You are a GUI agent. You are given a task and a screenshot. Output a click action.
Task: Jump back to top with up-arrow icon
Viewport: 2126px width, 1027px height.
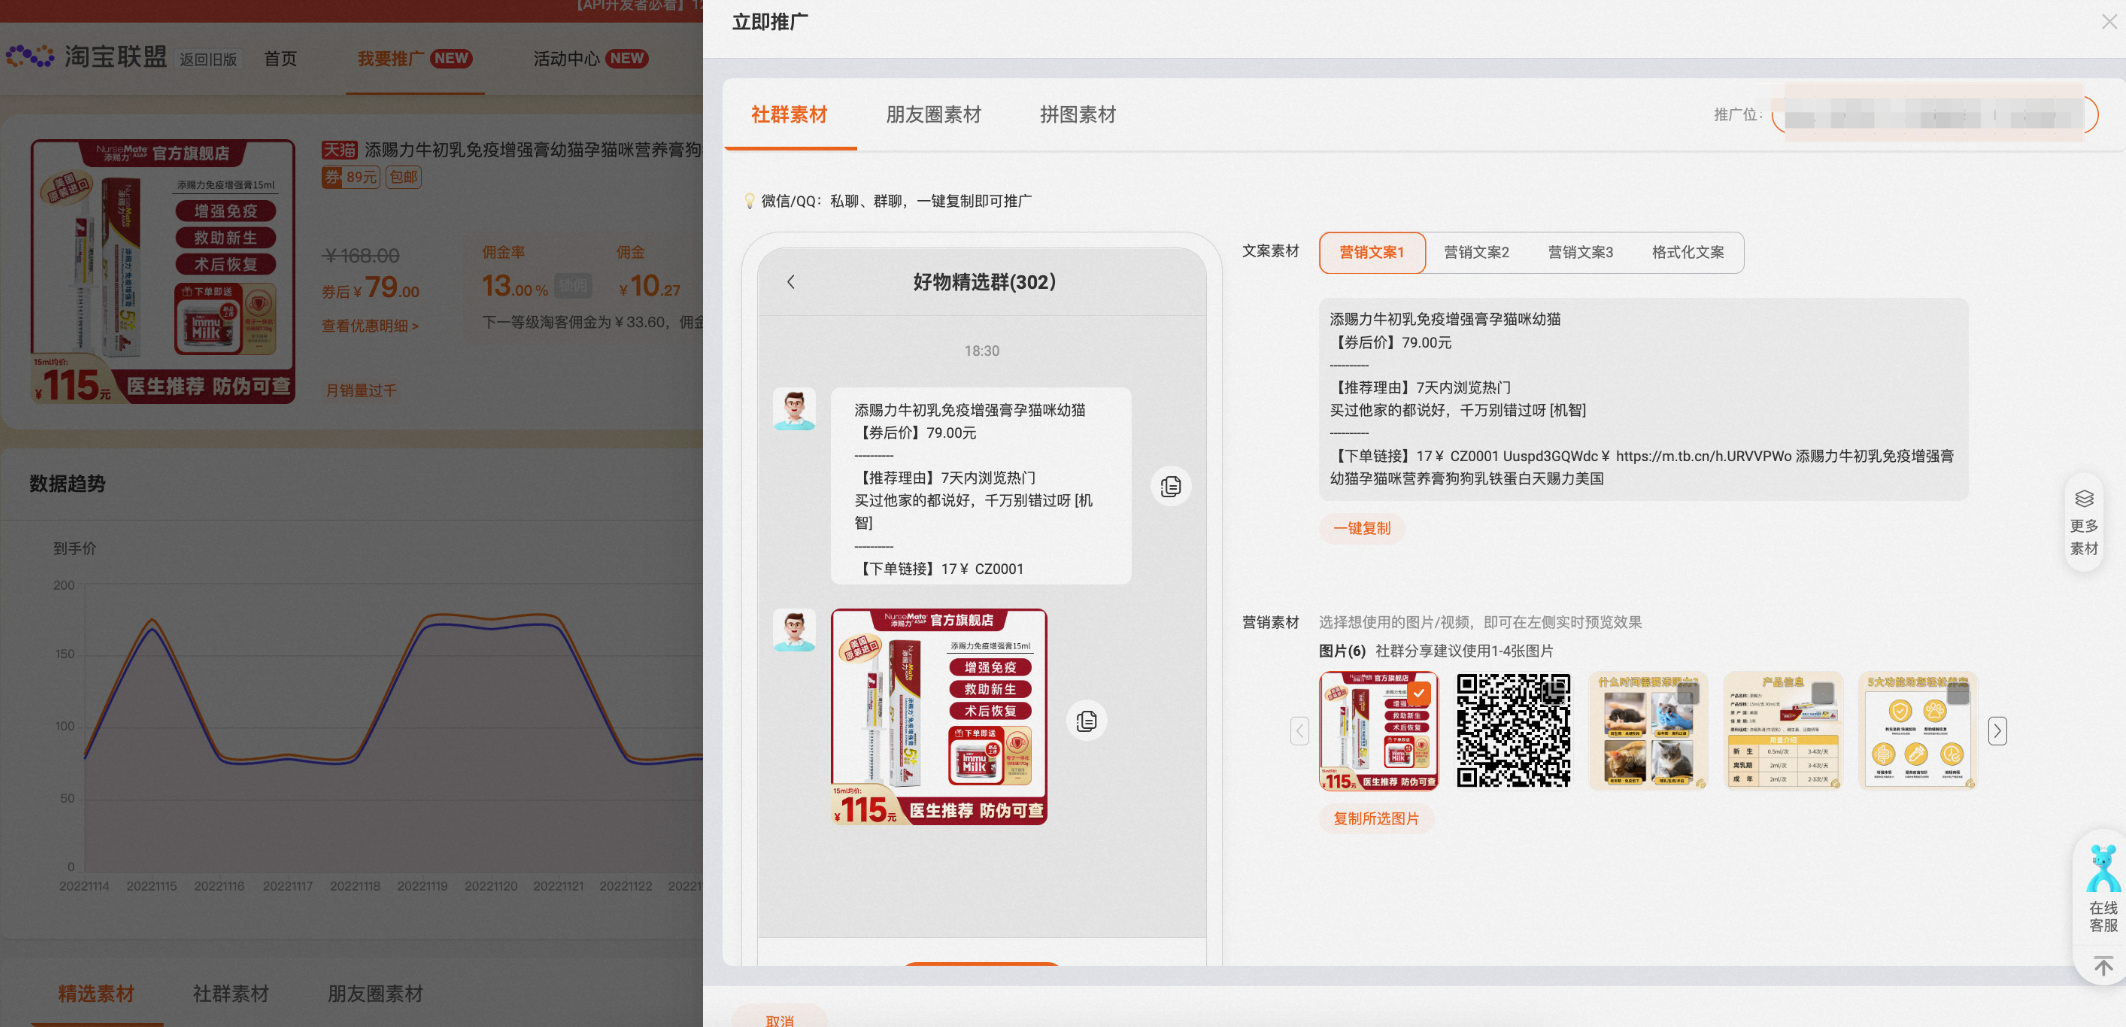(2103, 966)
